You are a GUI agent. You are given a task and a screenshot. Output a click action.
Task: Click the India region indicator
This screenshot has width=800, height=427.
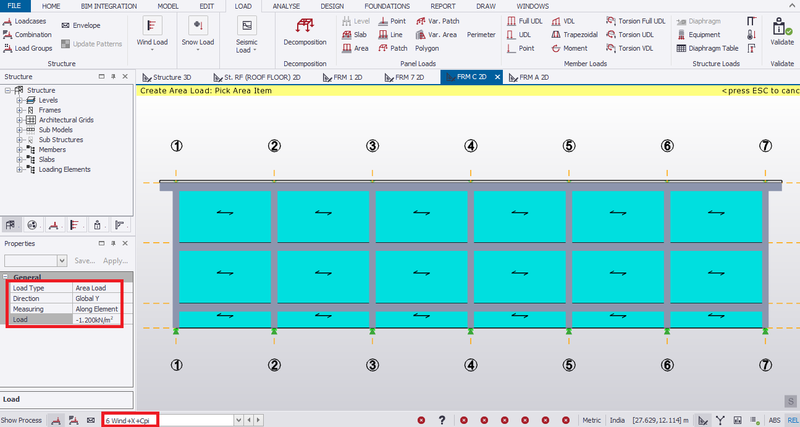(x=617, y=420)
